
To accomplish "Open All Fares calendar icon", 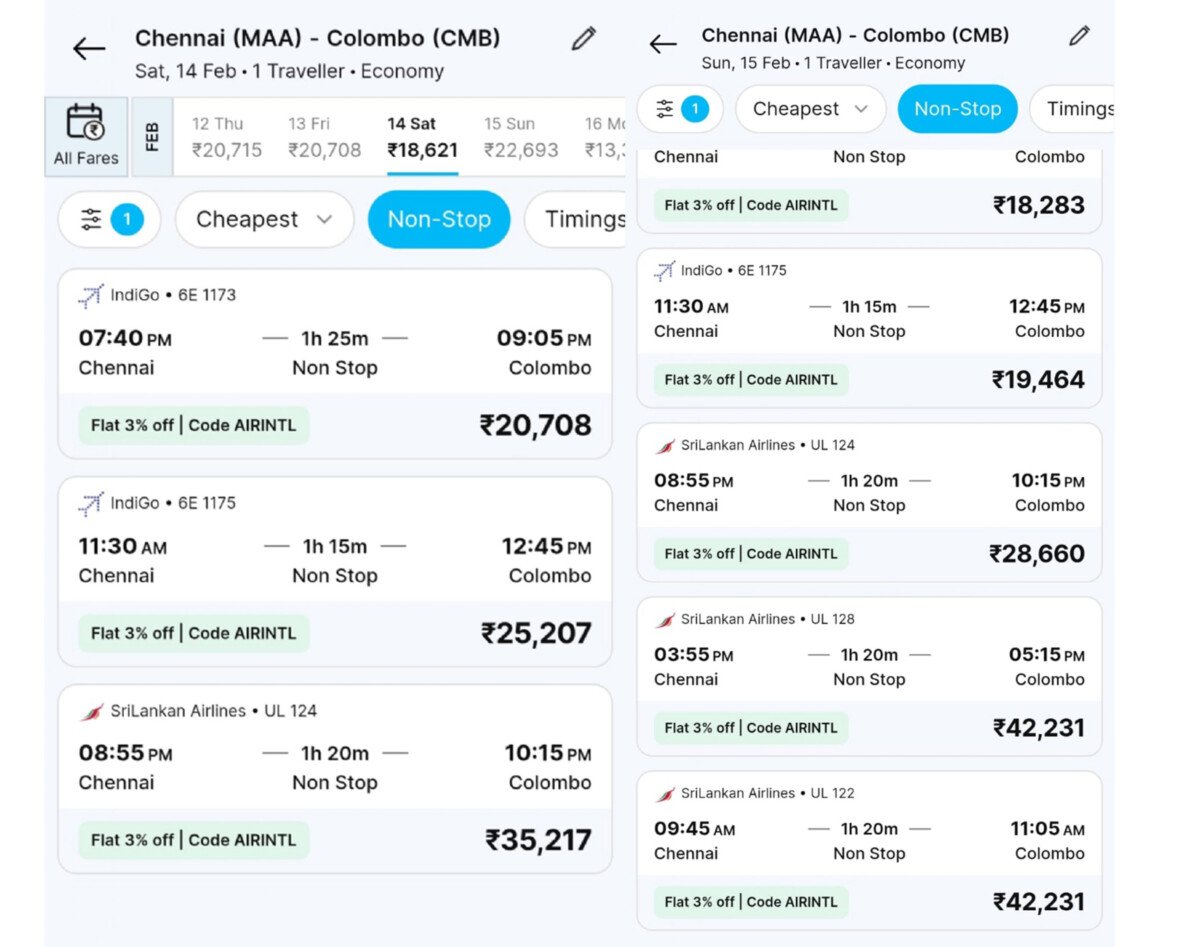I will pos(86,136).
